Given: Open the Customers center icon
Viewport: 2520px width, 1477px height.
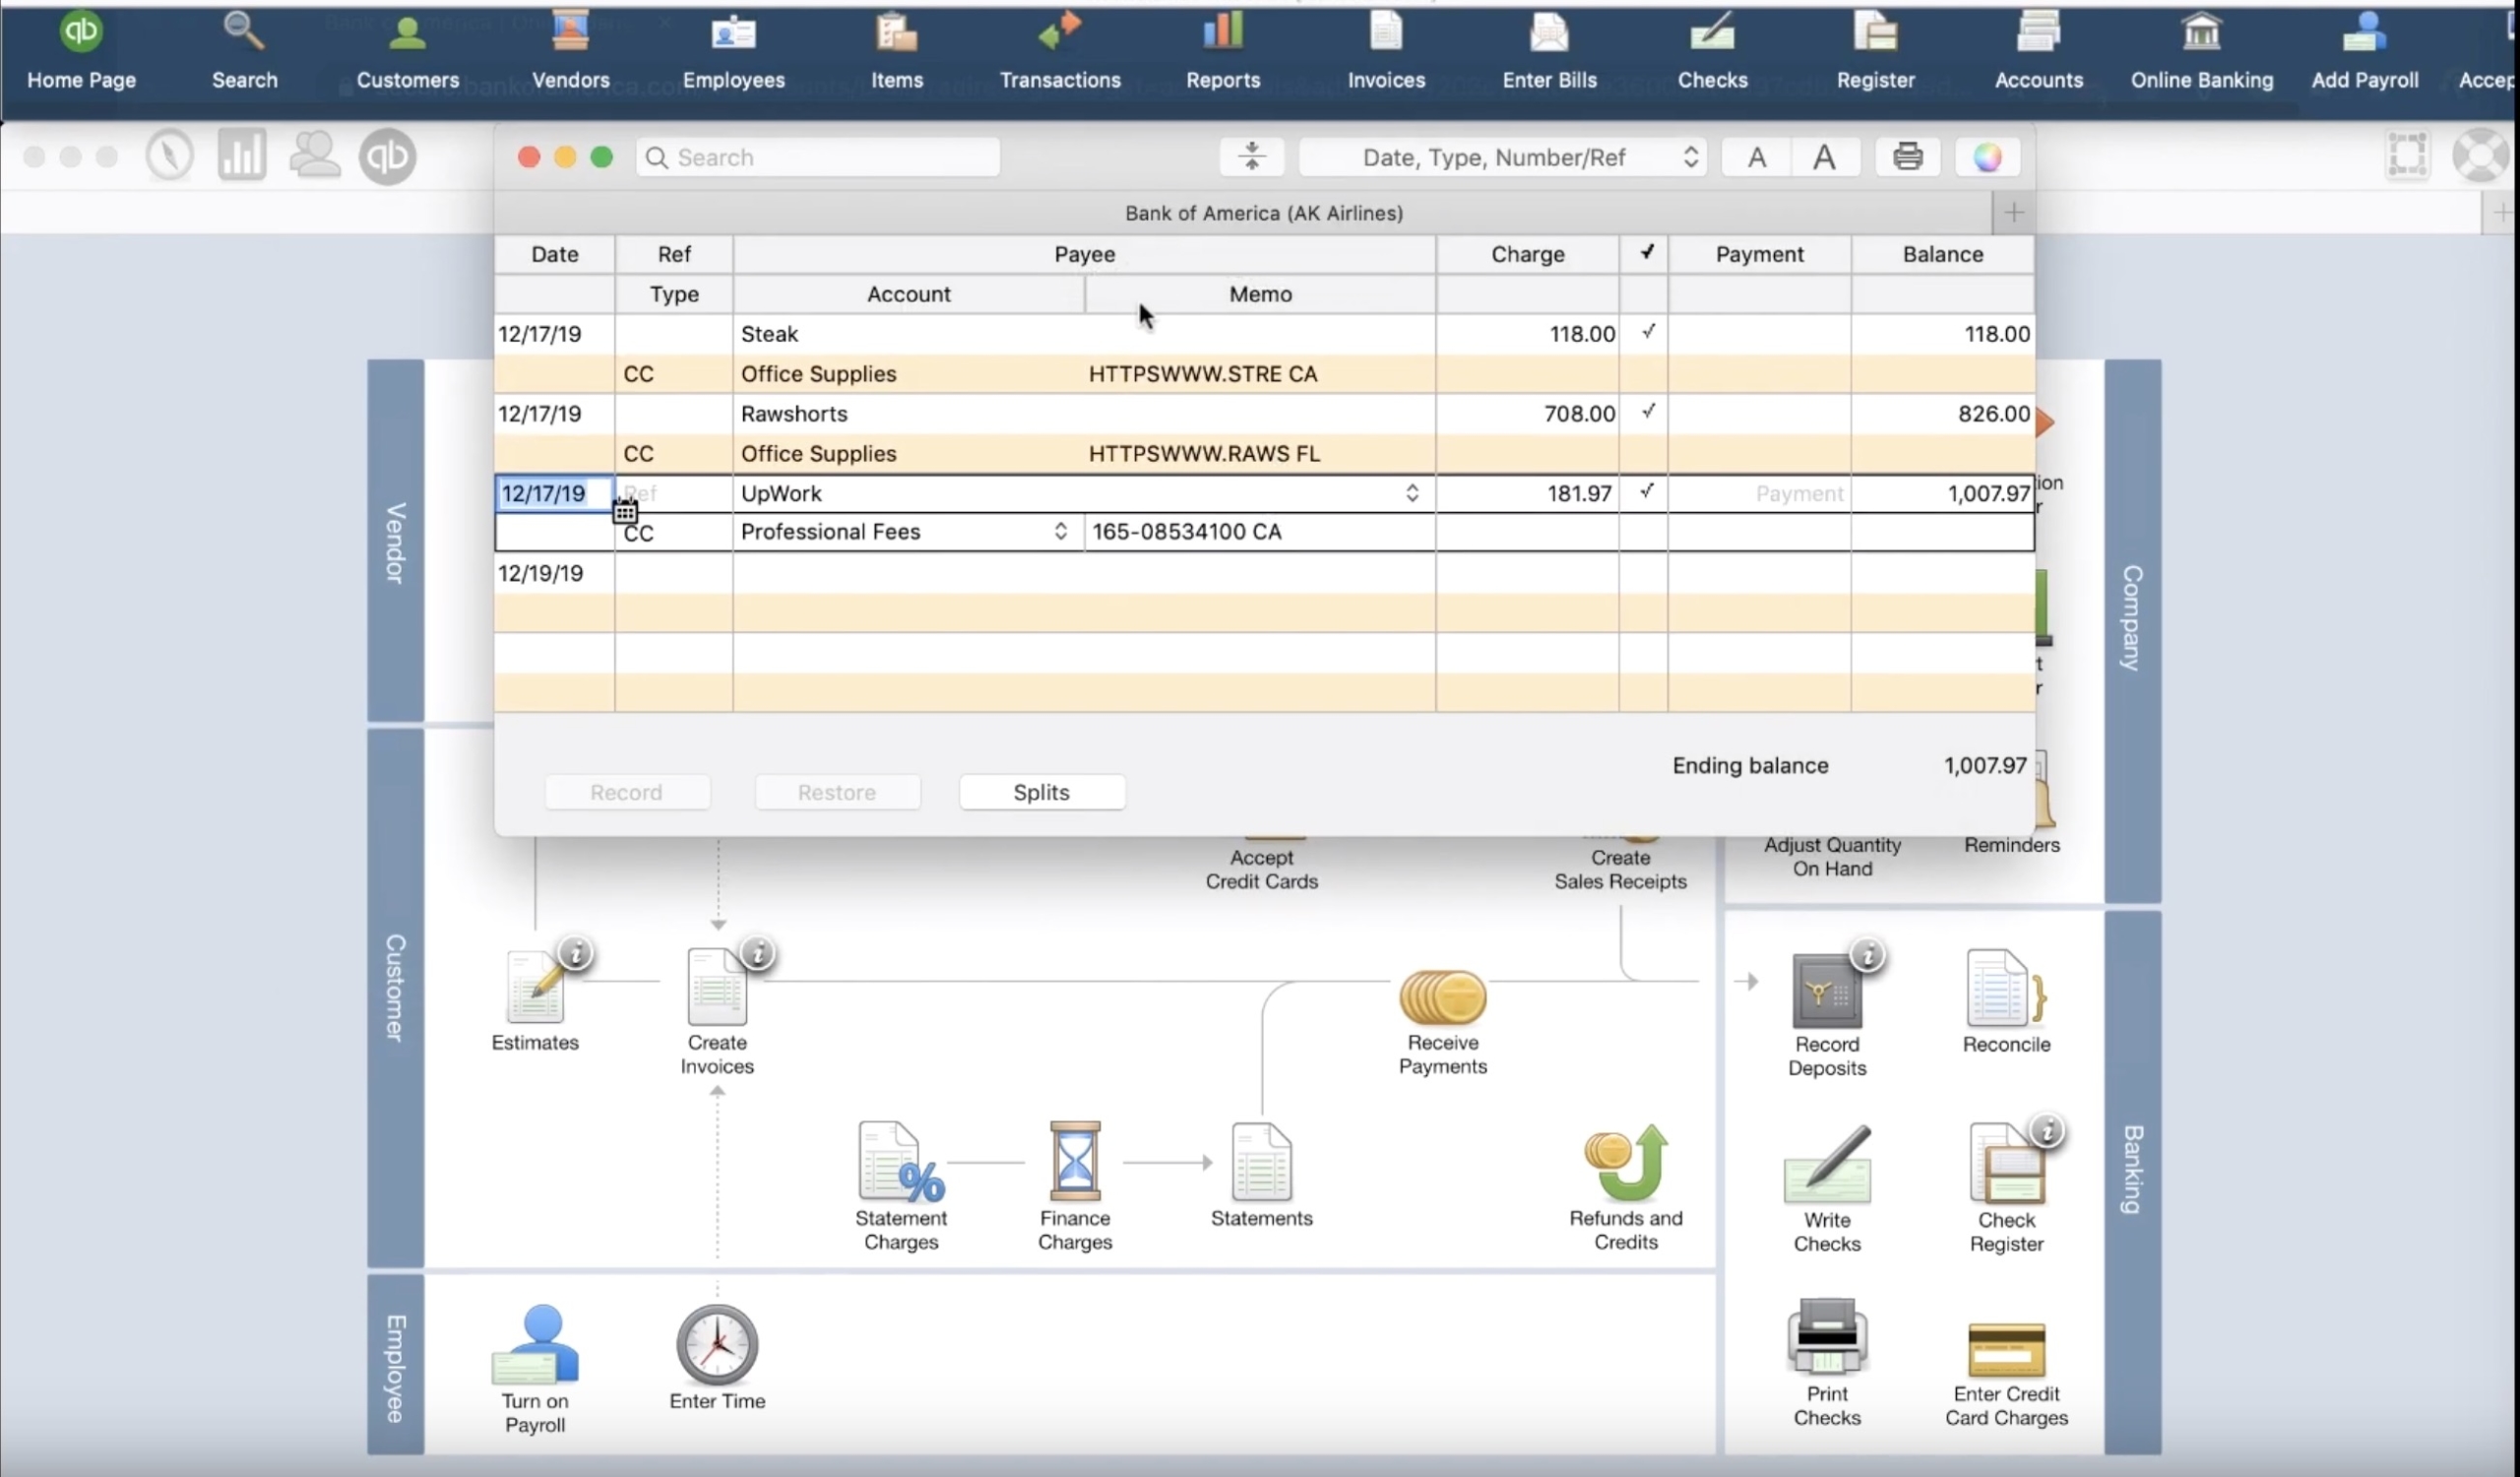Looking at the screenshot, I should [407, 52].
